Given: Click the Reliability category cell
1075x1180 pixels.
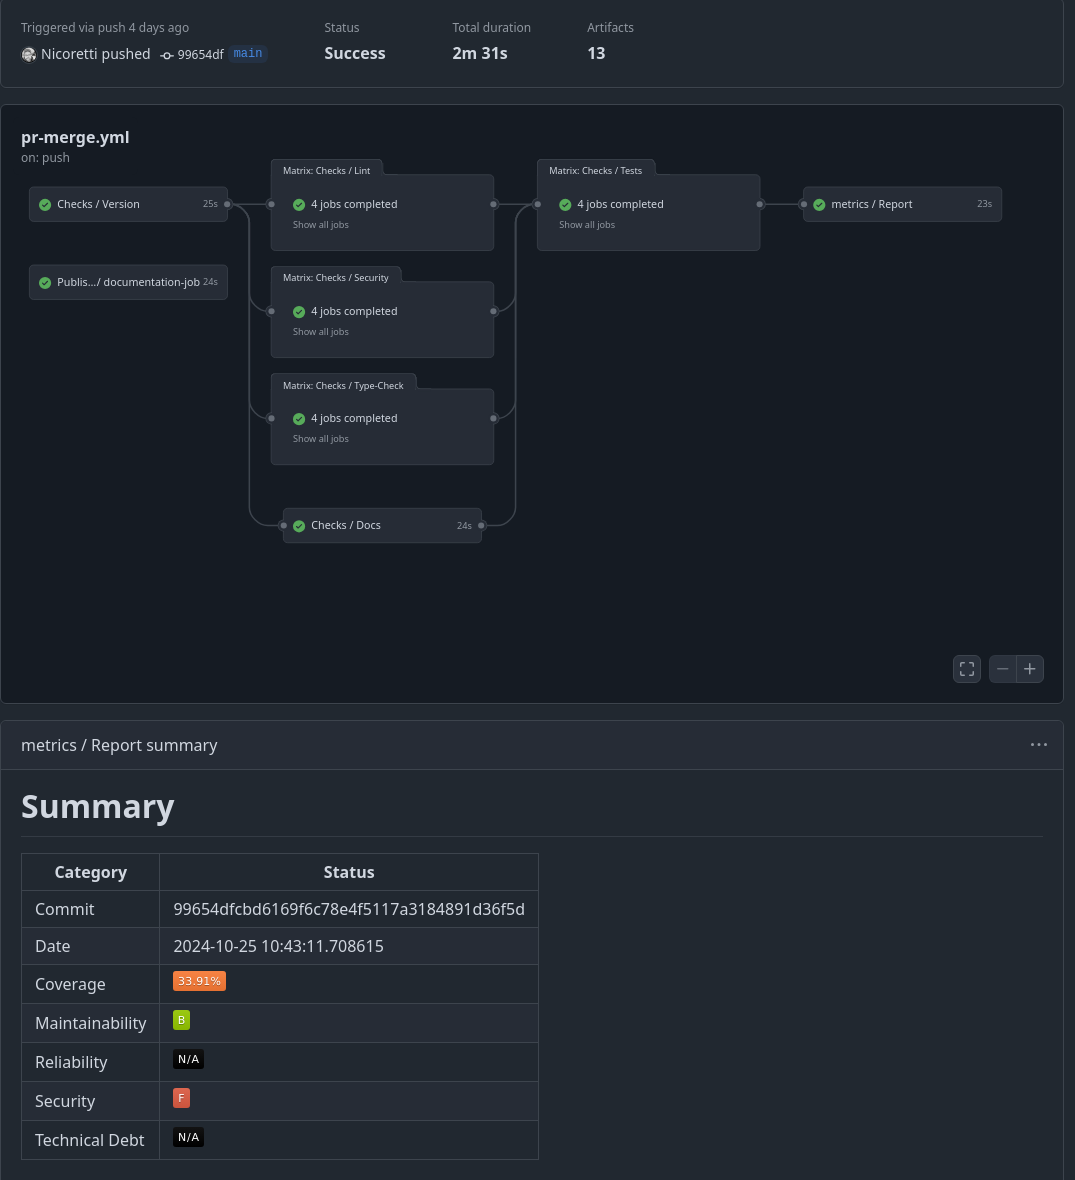Looking at the screenshot, I should [90, 1062].
